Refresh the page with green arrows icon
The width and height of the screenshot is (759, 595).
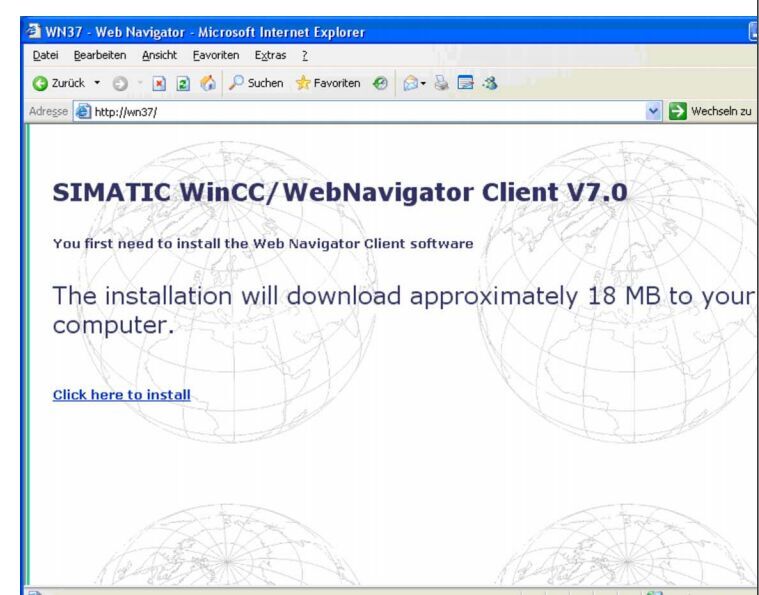[182, 84]
